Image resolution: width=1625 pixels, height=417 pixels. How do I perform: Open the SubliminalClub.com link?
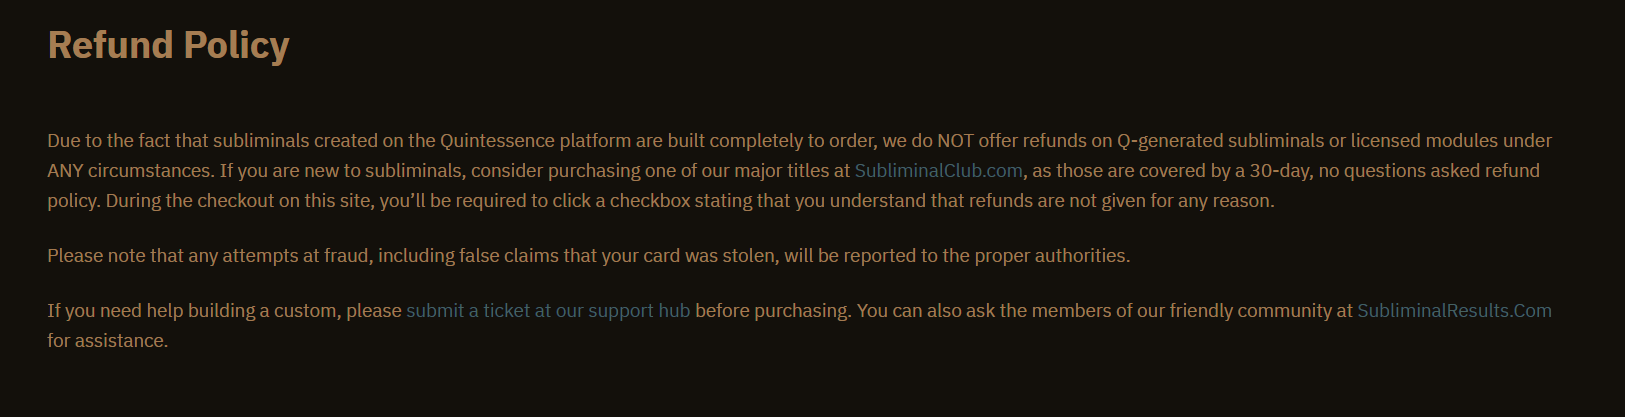click(938, 171)
